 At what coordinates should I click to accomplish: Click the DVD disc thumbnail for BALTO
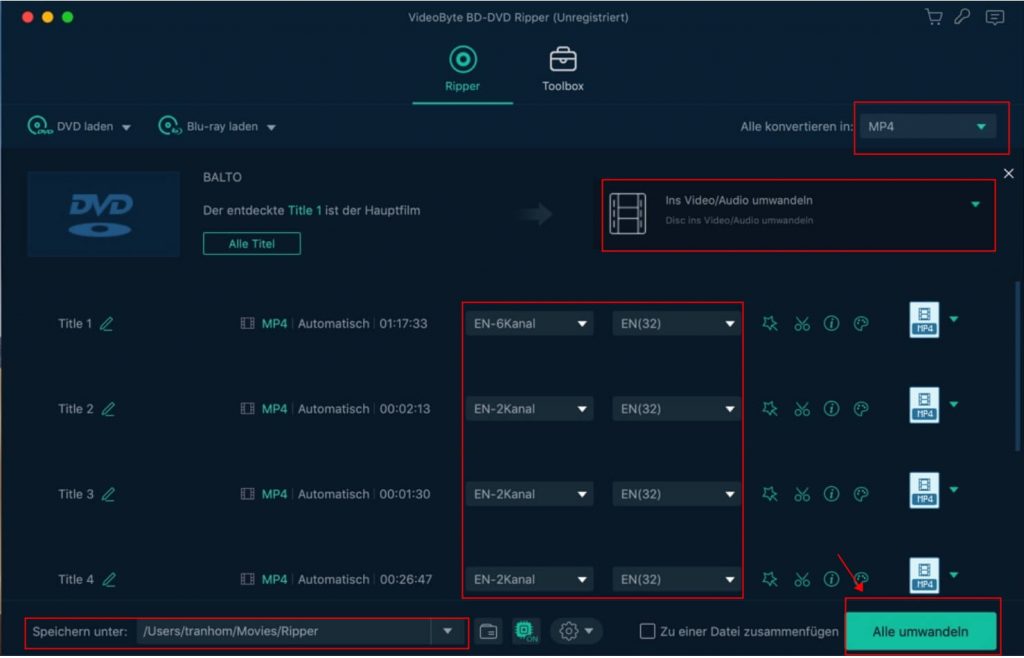pos(102,213)
